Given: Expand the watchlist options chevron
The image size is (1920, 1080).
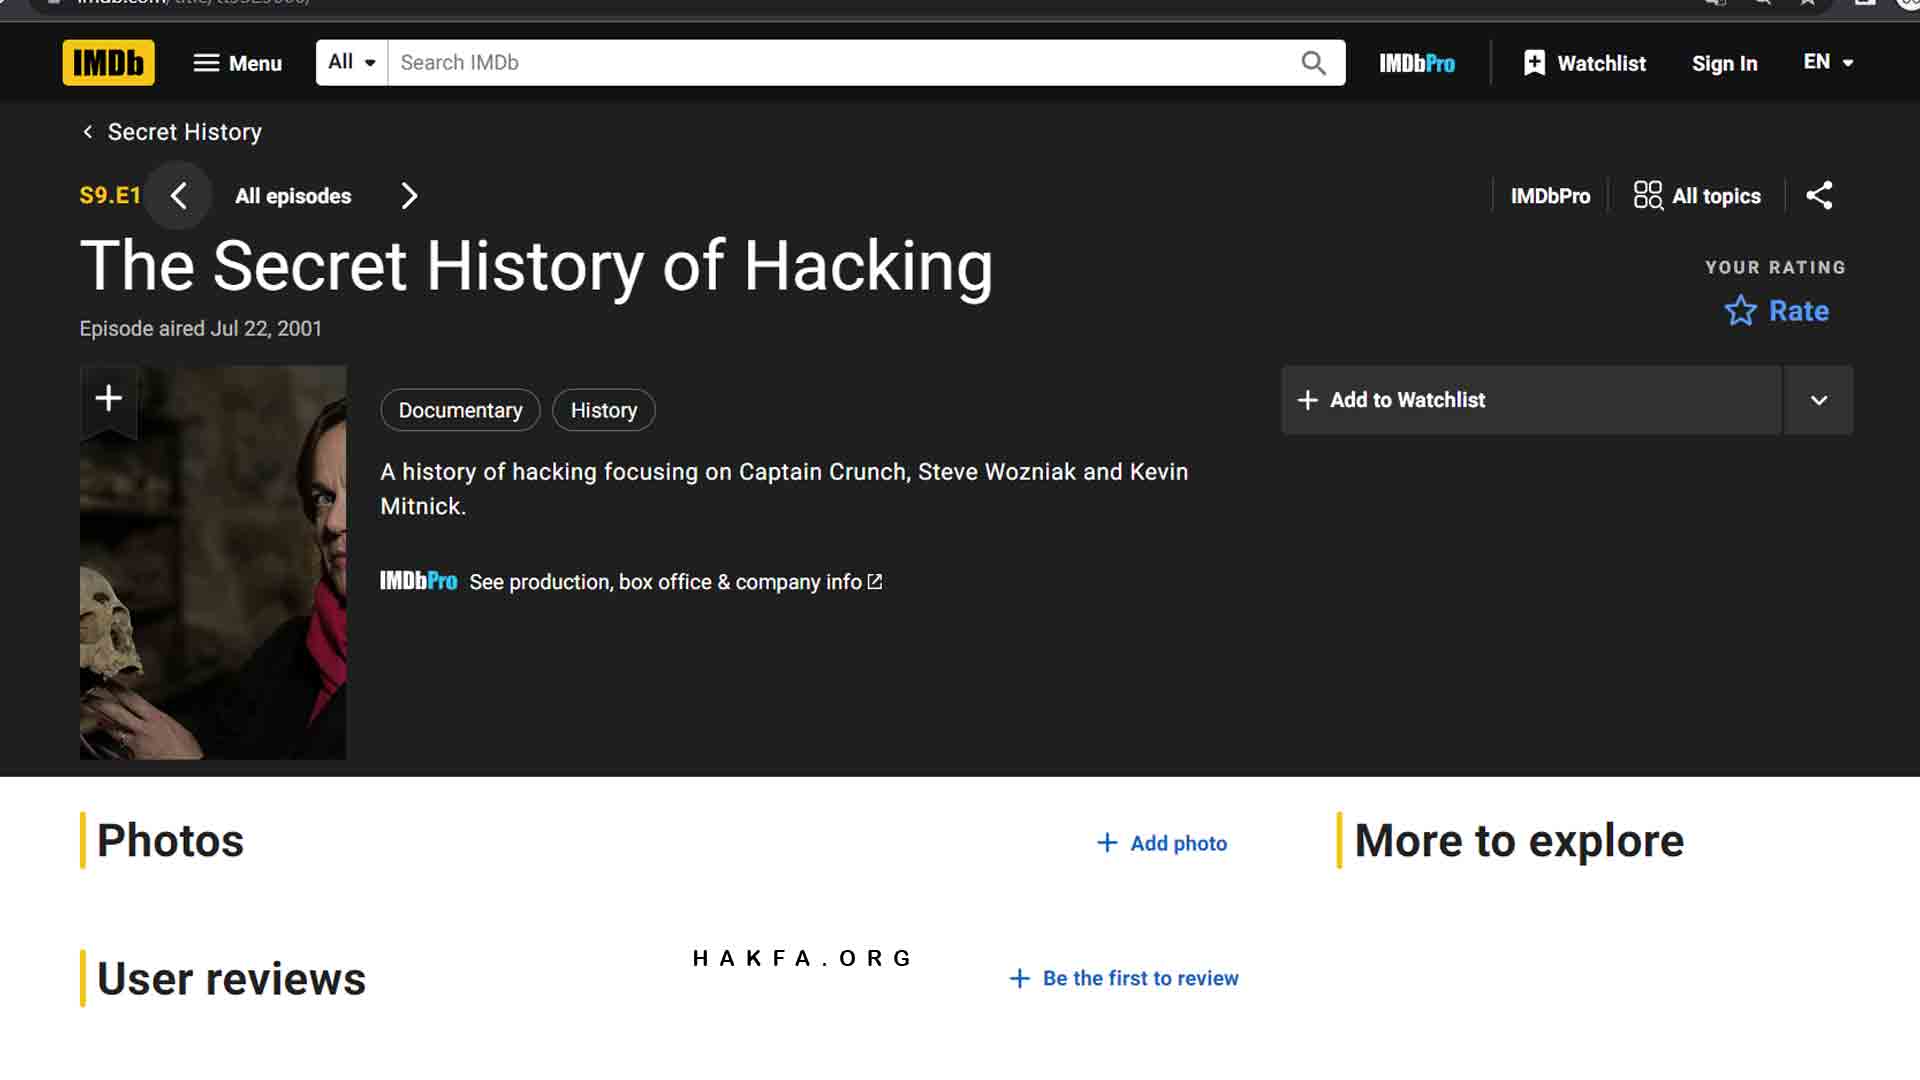Looking at the screenshot, I should [1819, 400].
